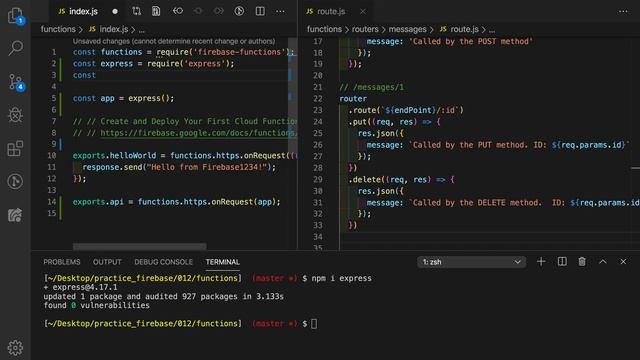Open the DEBUG CONSOLE panel tab
640x360 pixels.
click(x=163, y=262)
